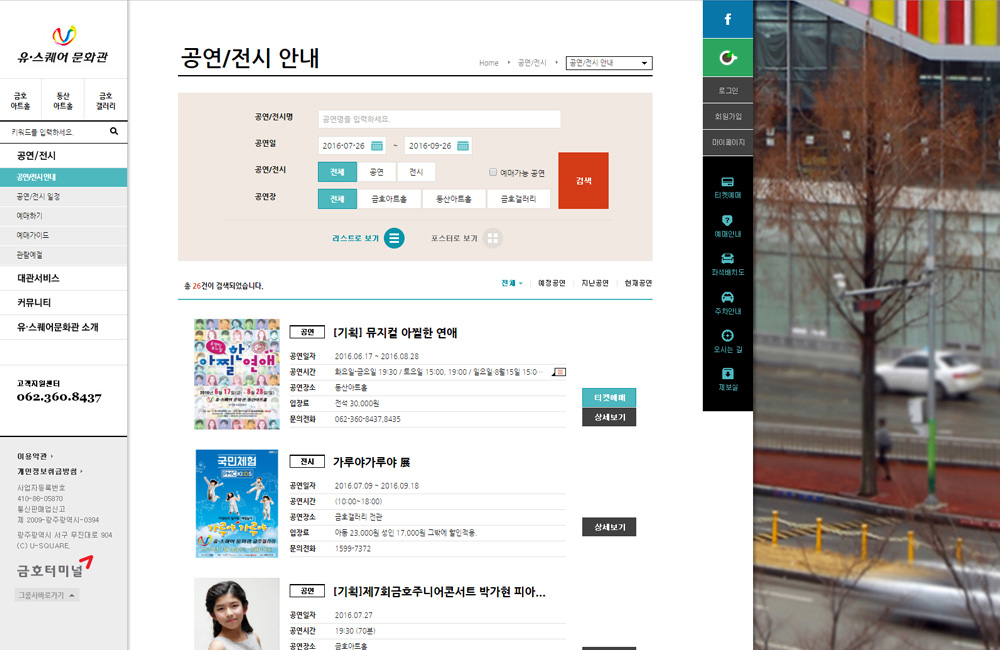Select 공연 type filter
Viewport: 1000px width, 650px height.
[377, 172]
